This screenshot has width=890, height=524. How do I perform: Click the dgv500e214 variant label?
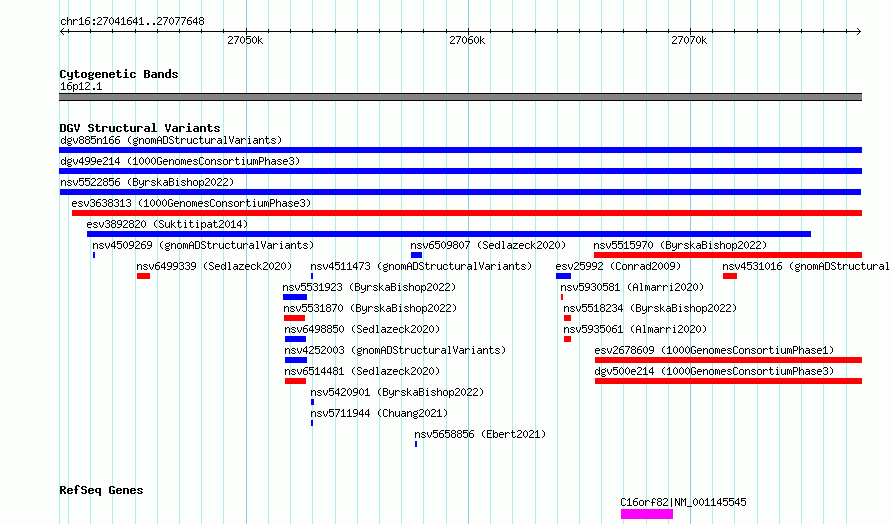[714, 371]
